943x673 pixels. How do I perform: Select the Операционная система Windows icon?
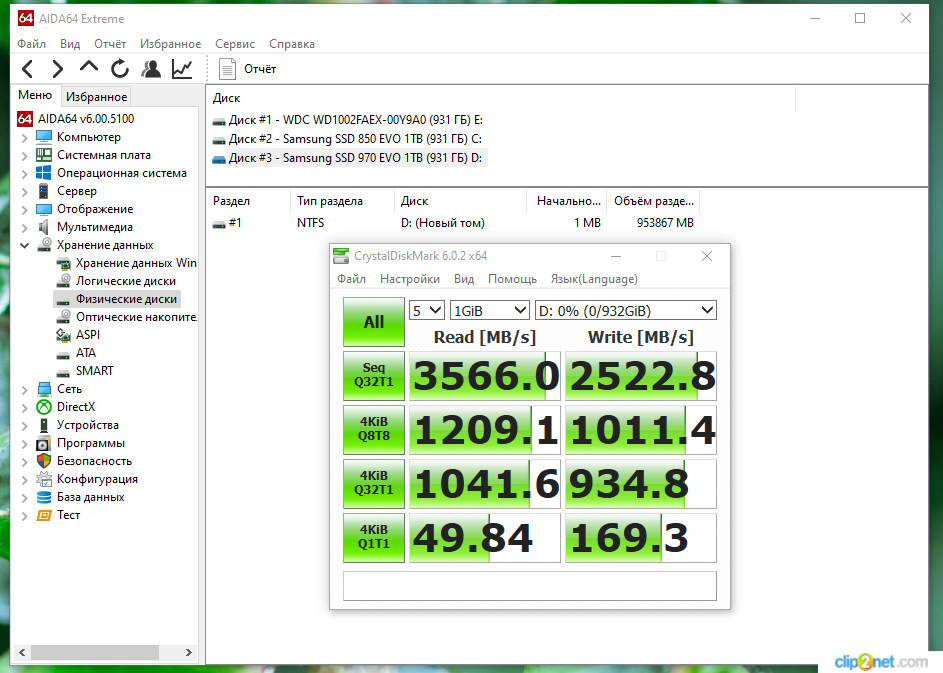44,173
